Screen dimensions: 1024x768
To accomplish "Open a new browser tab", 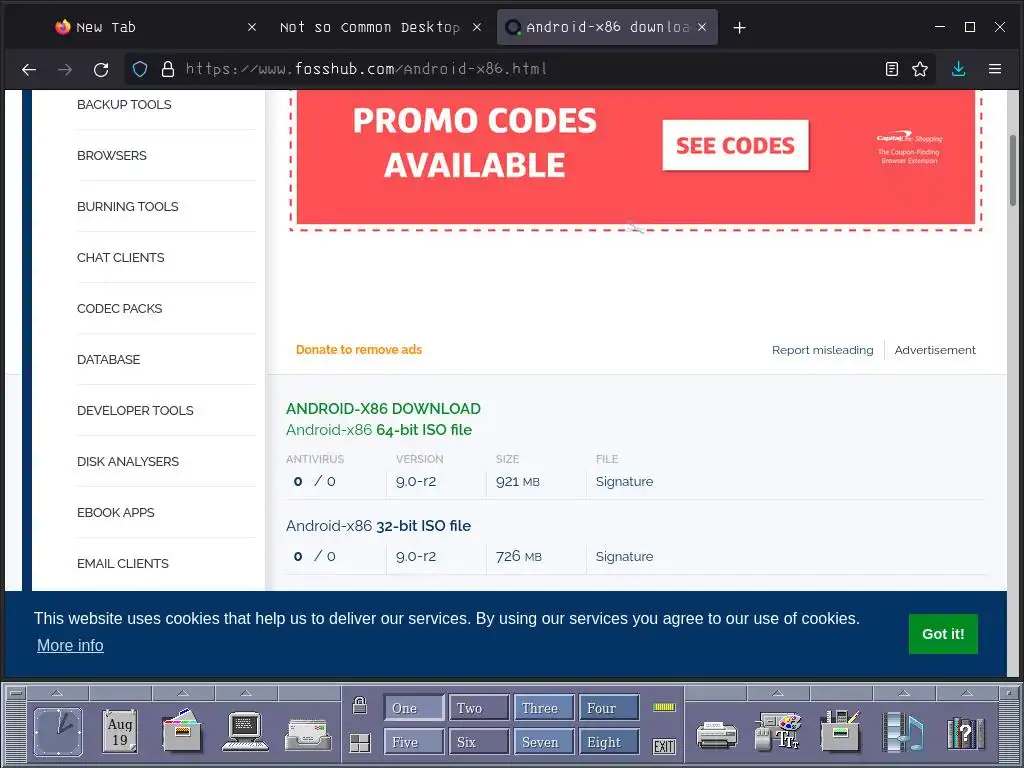I will 739,27.
